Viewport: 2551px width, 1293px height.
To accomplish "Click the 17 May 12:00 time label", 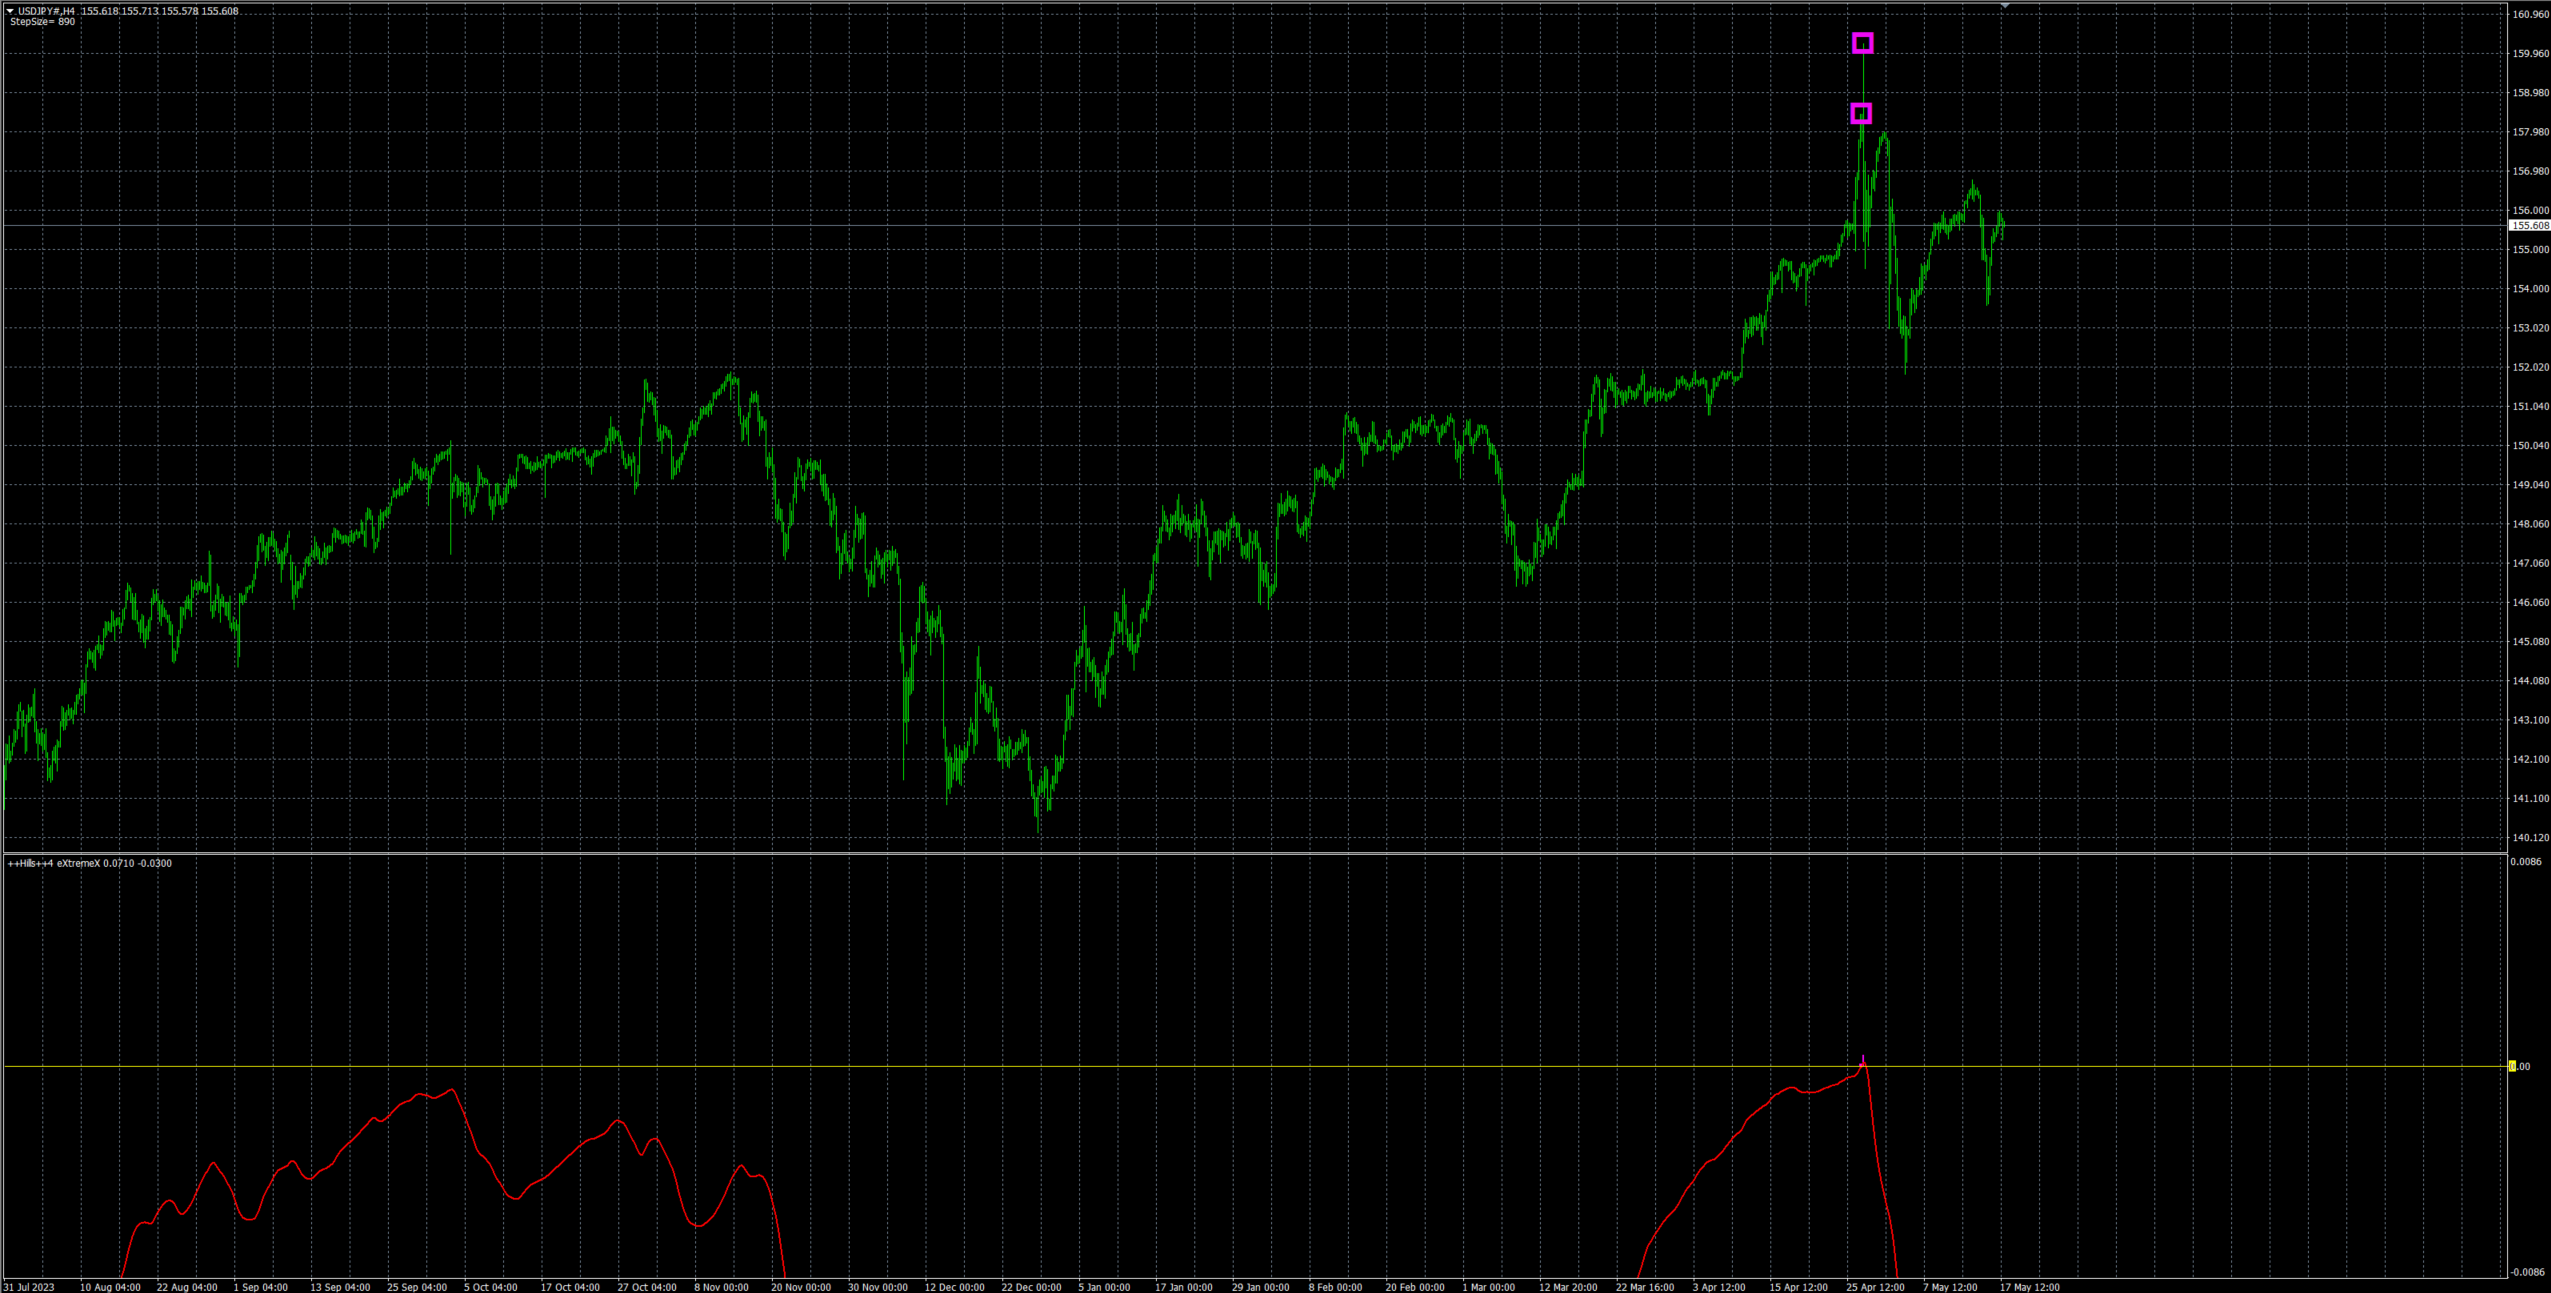I will point(2029,1287).
